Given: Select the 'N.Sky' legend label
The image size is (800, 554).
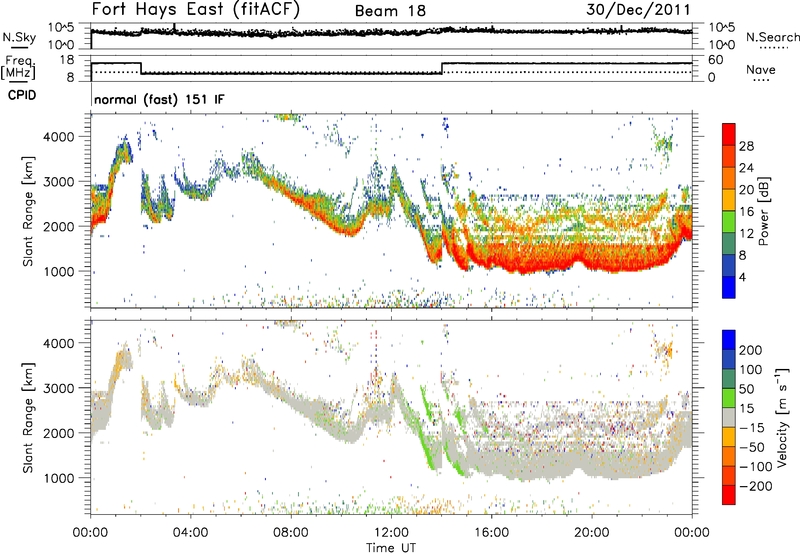Looking at the screenshot, I should tap(19, 37).
